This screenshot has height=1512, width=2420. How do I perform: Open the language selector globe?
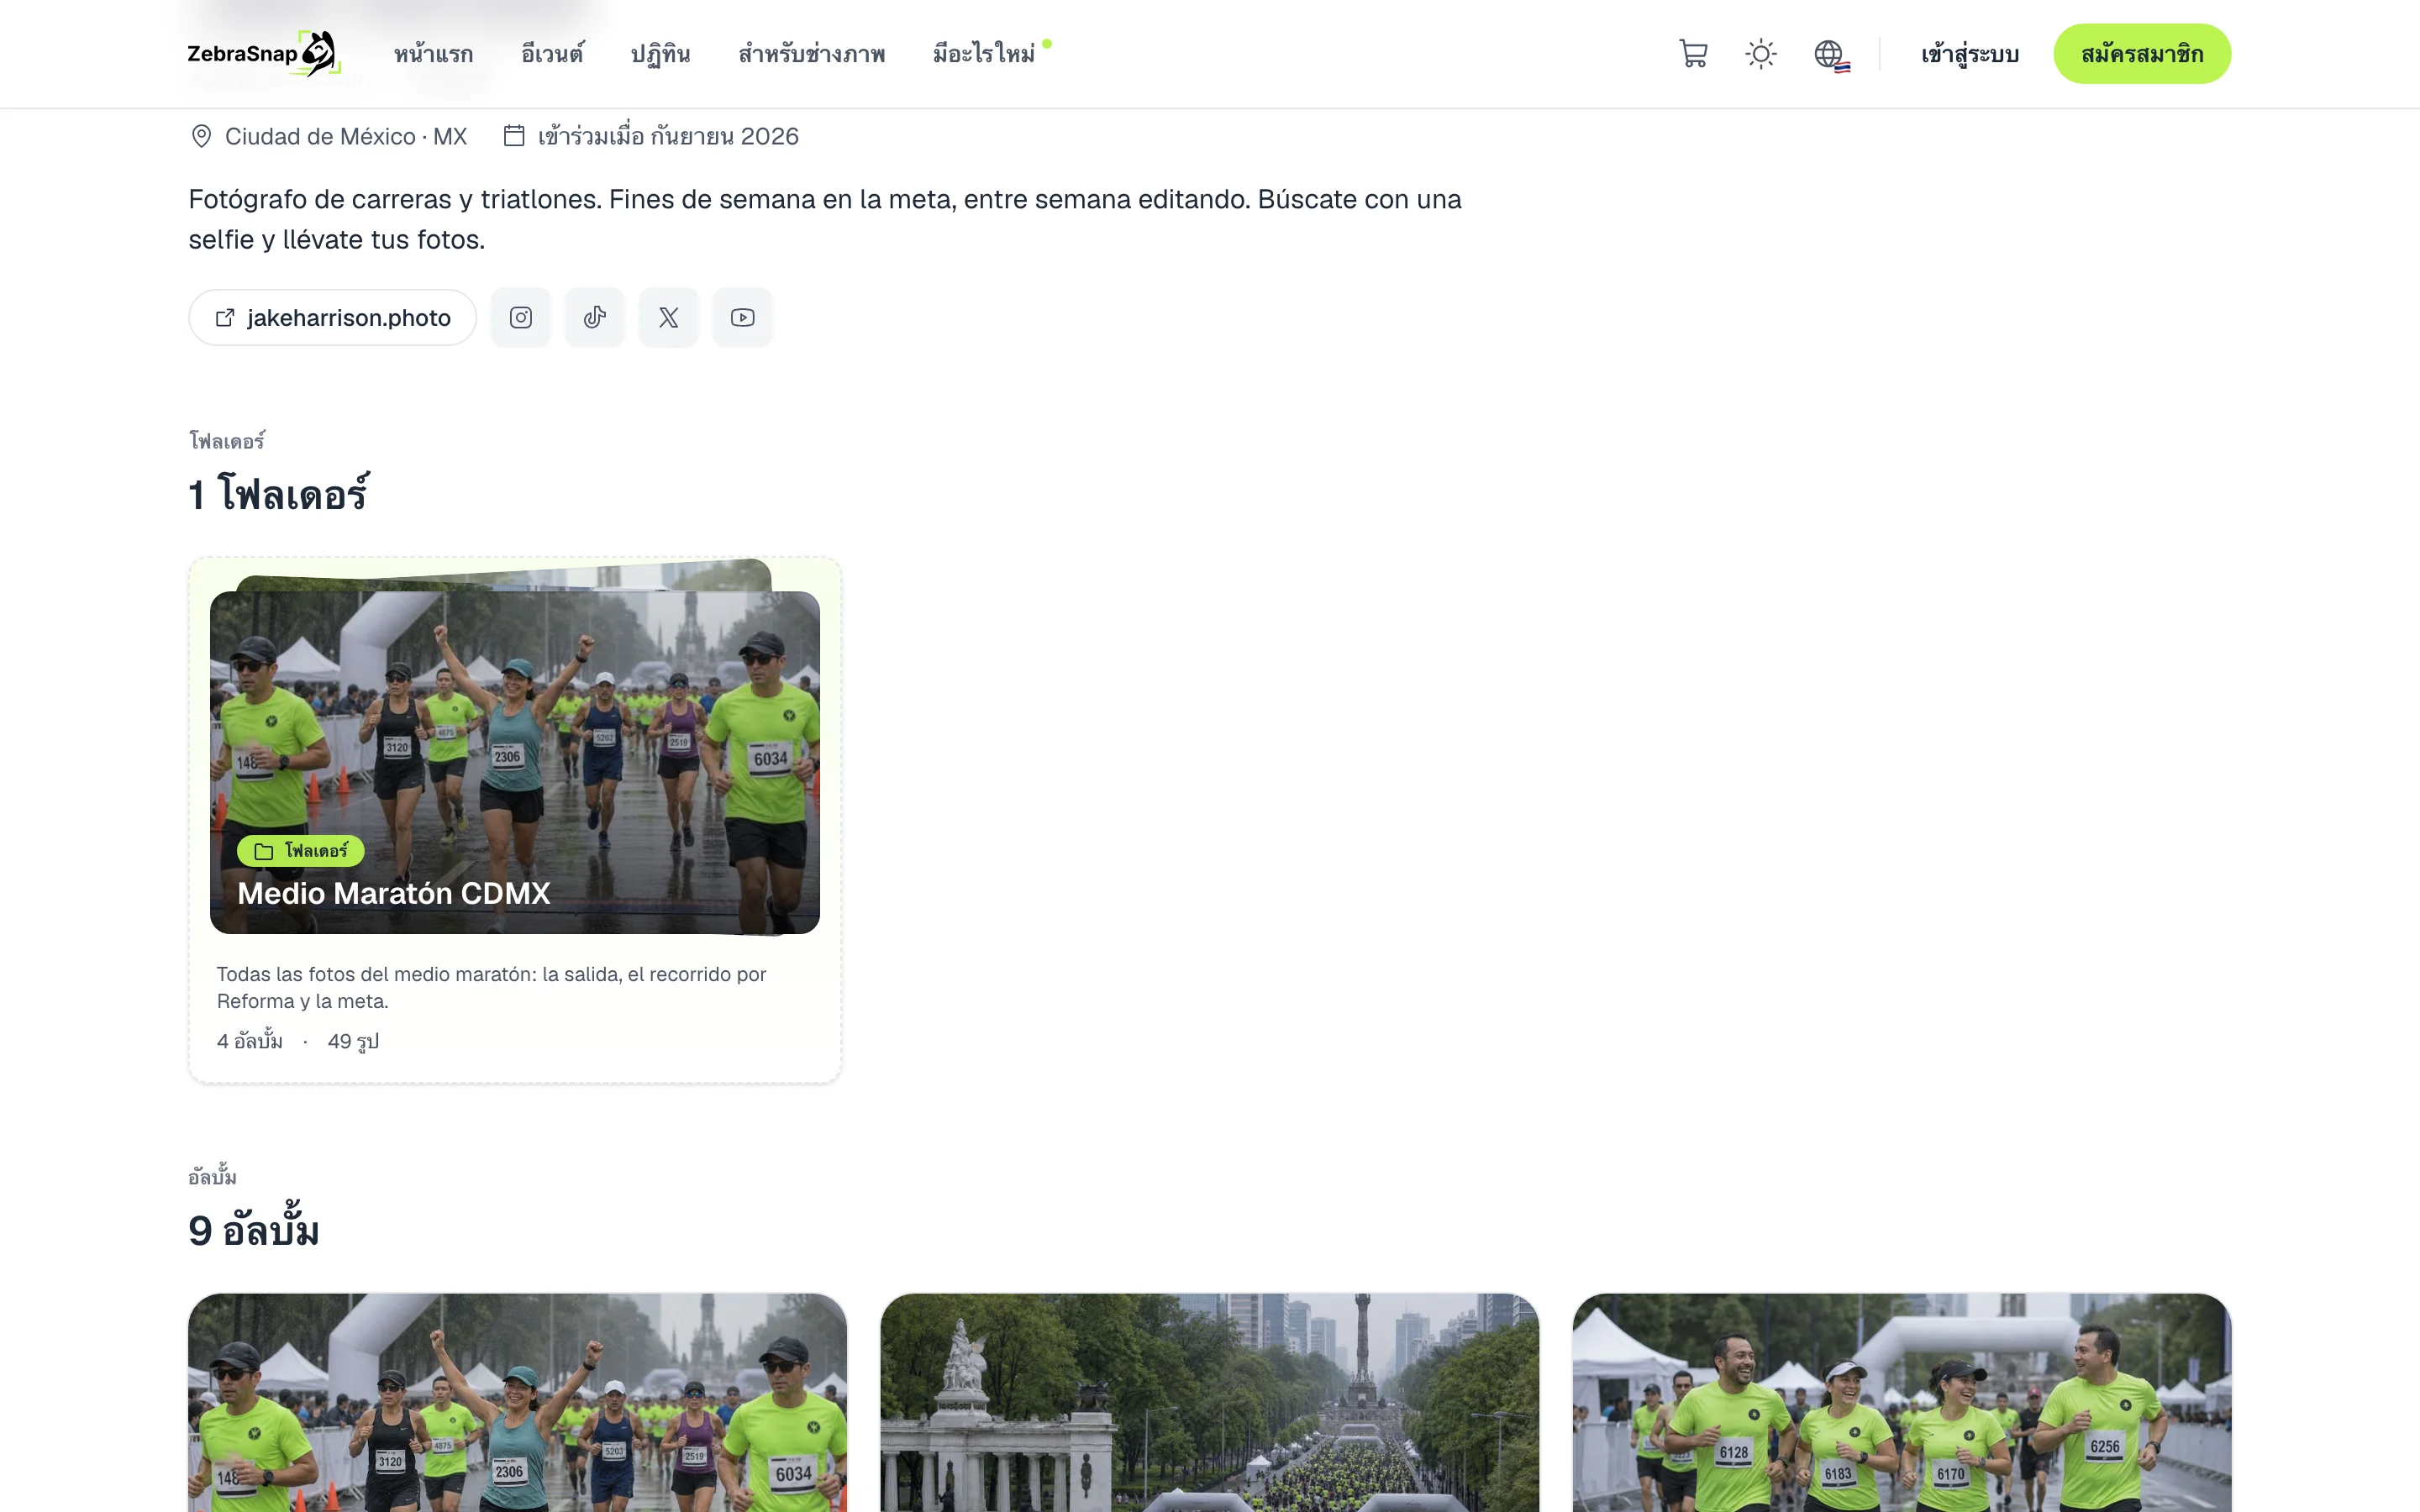[x=1831, y=54]
